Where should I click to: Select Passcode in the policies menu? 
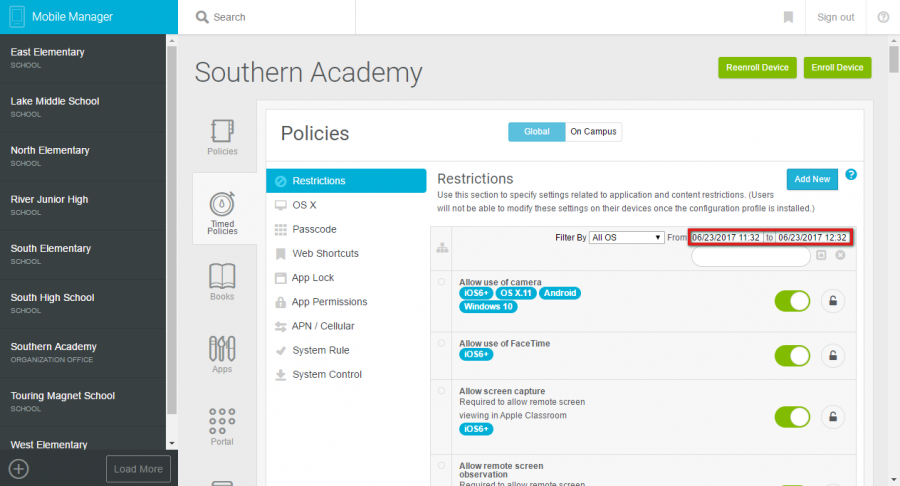(x=313, y=229)
